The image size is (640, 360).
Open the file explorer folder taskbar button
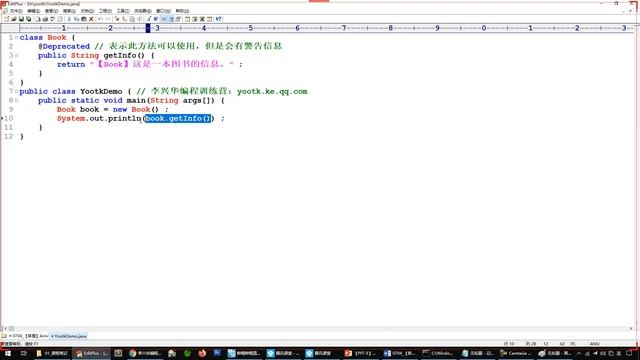pyautogui.click(x=52, y=353)
